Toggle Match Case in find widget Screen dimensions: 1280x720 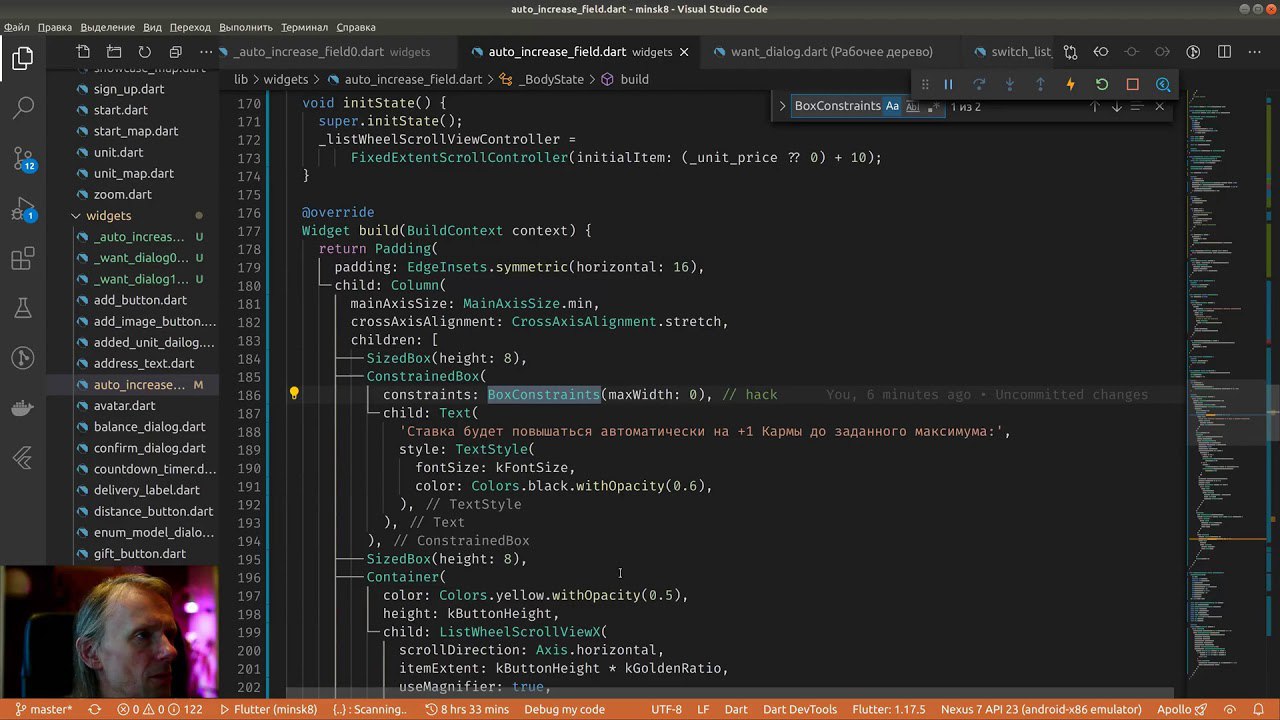pos(892,106)
